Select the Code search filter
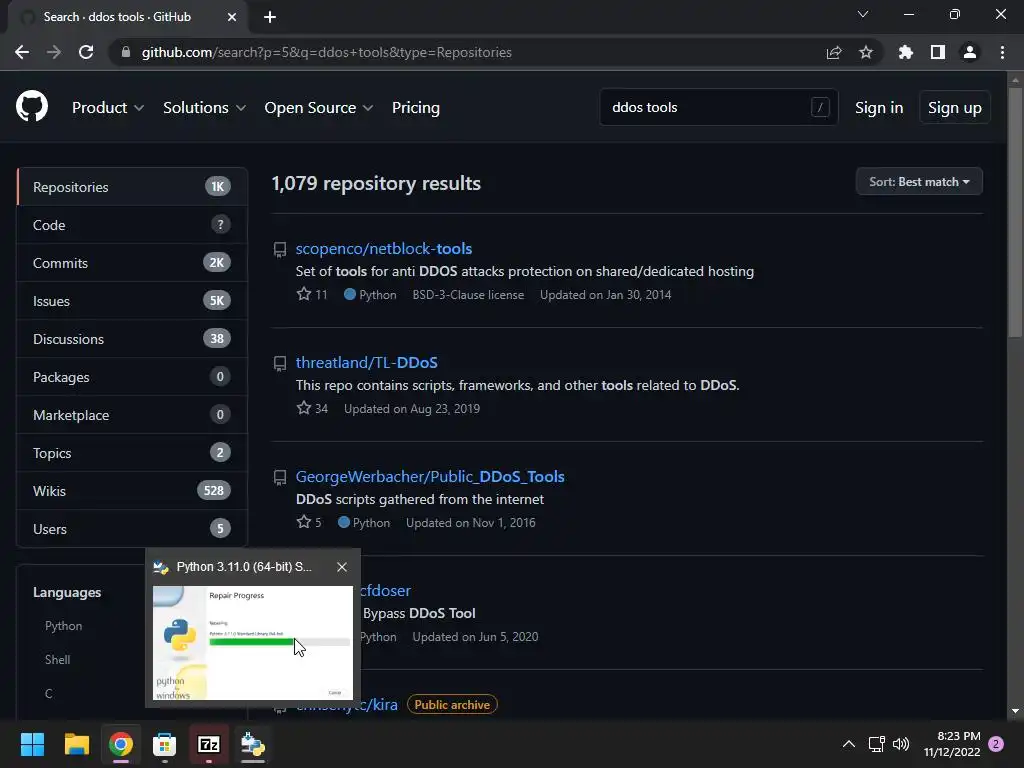1024x768 pixels. click(132, 225)
